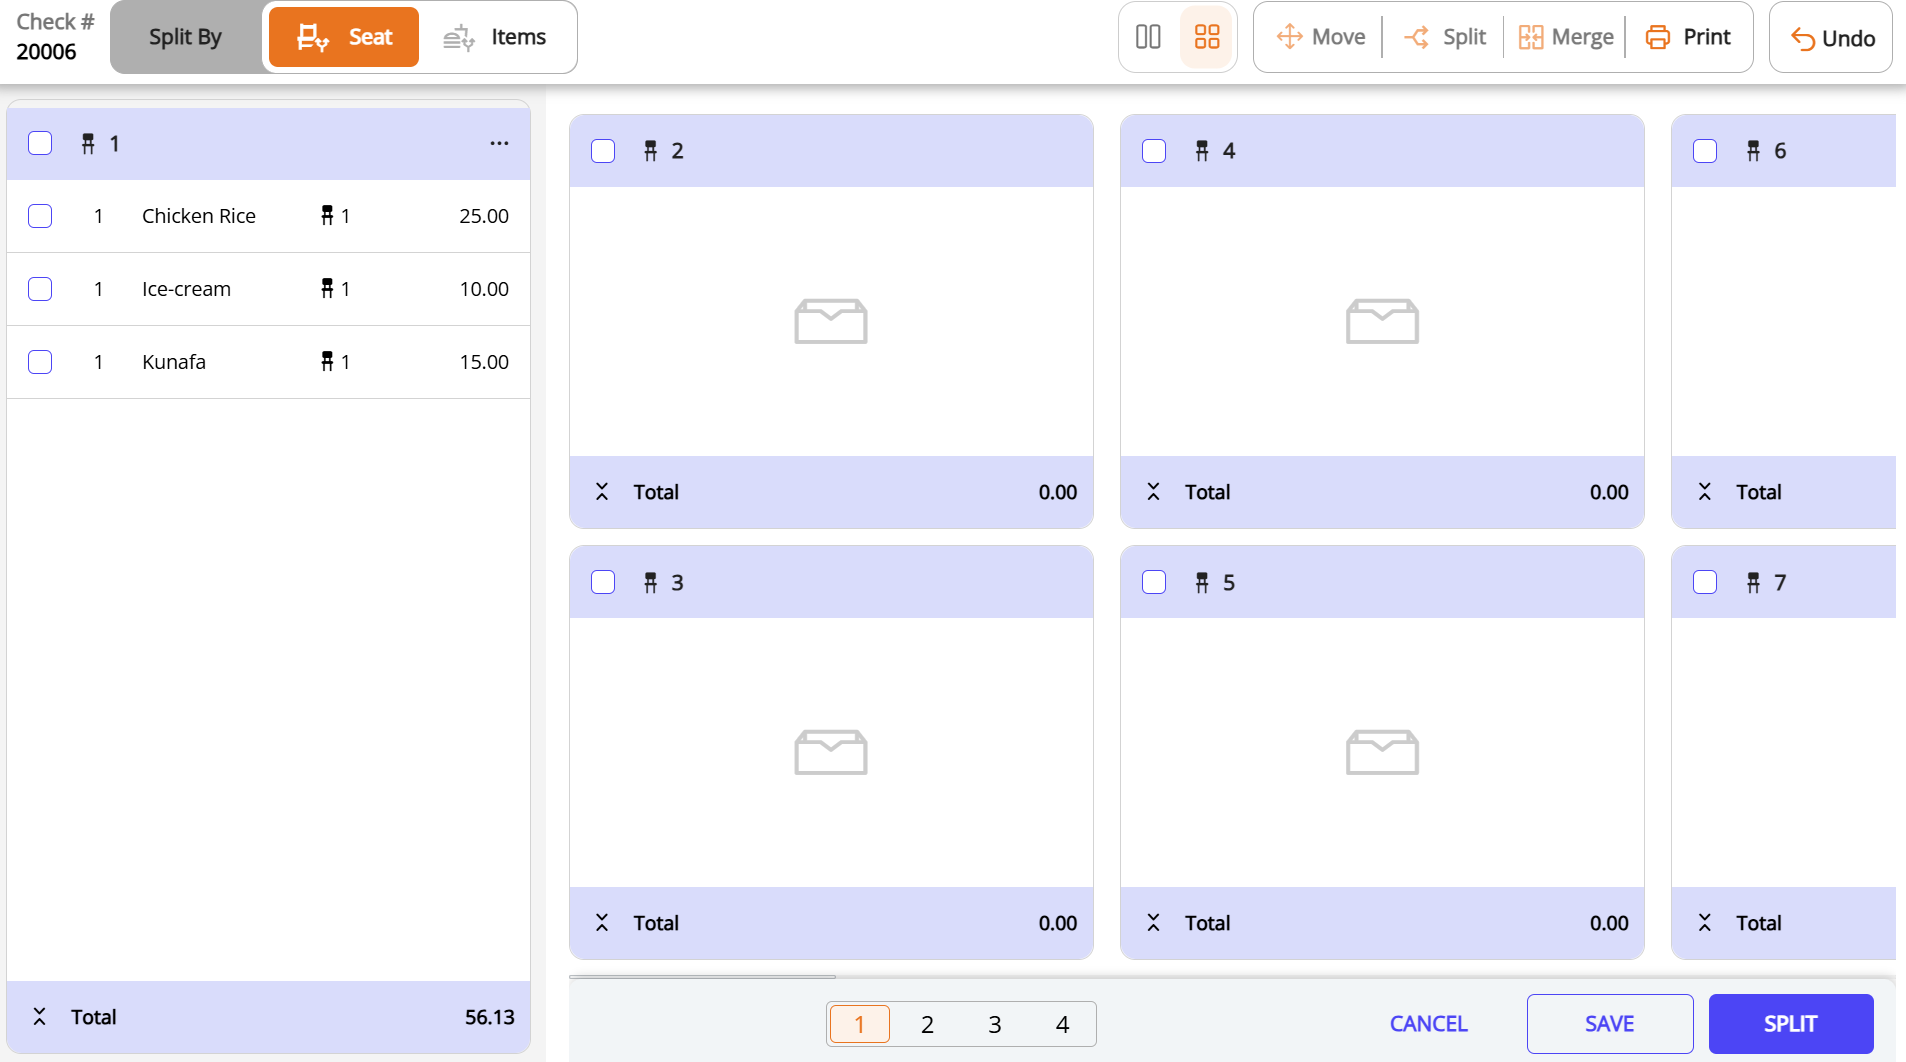Select all items on Seat 1

(40, 143)
